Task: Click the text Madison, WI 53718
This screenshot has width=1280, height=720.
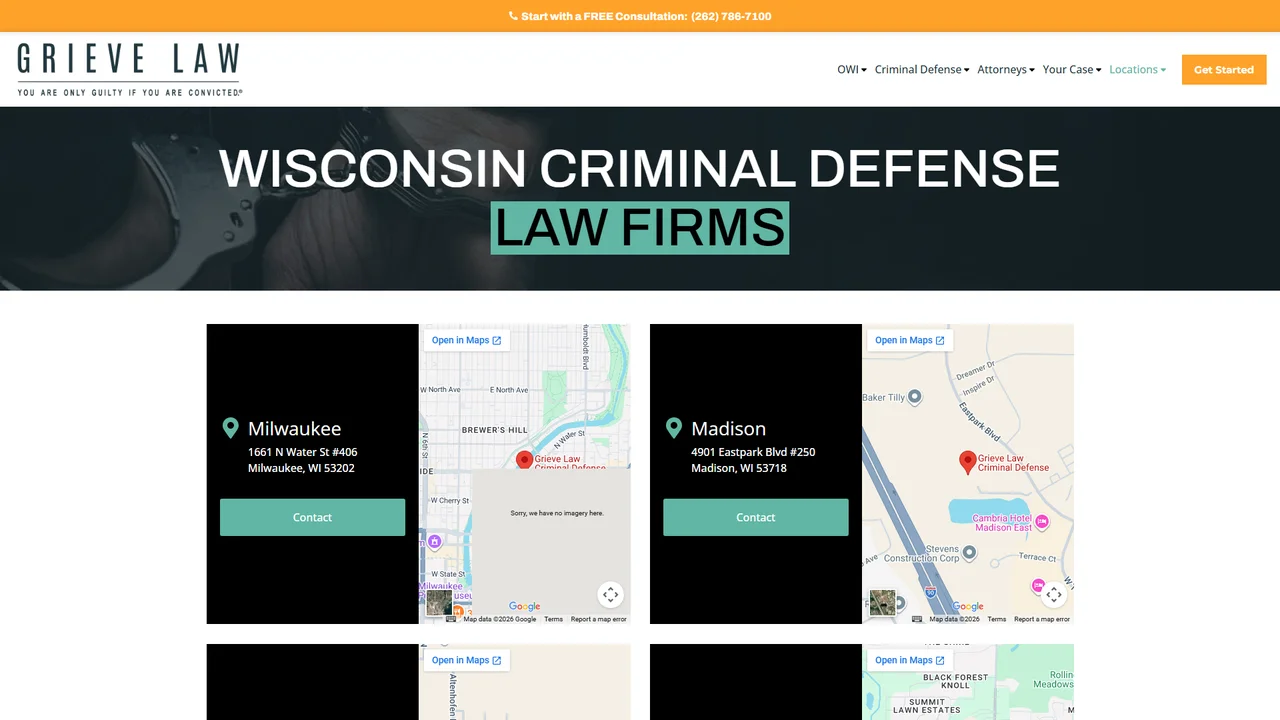Action: click(739, 468)
